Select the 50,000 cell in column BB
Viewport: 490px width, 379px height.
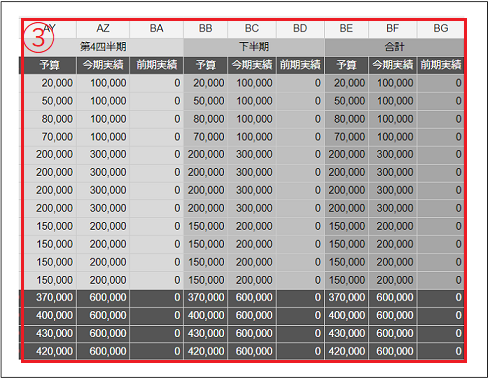(x=205, y=101)
